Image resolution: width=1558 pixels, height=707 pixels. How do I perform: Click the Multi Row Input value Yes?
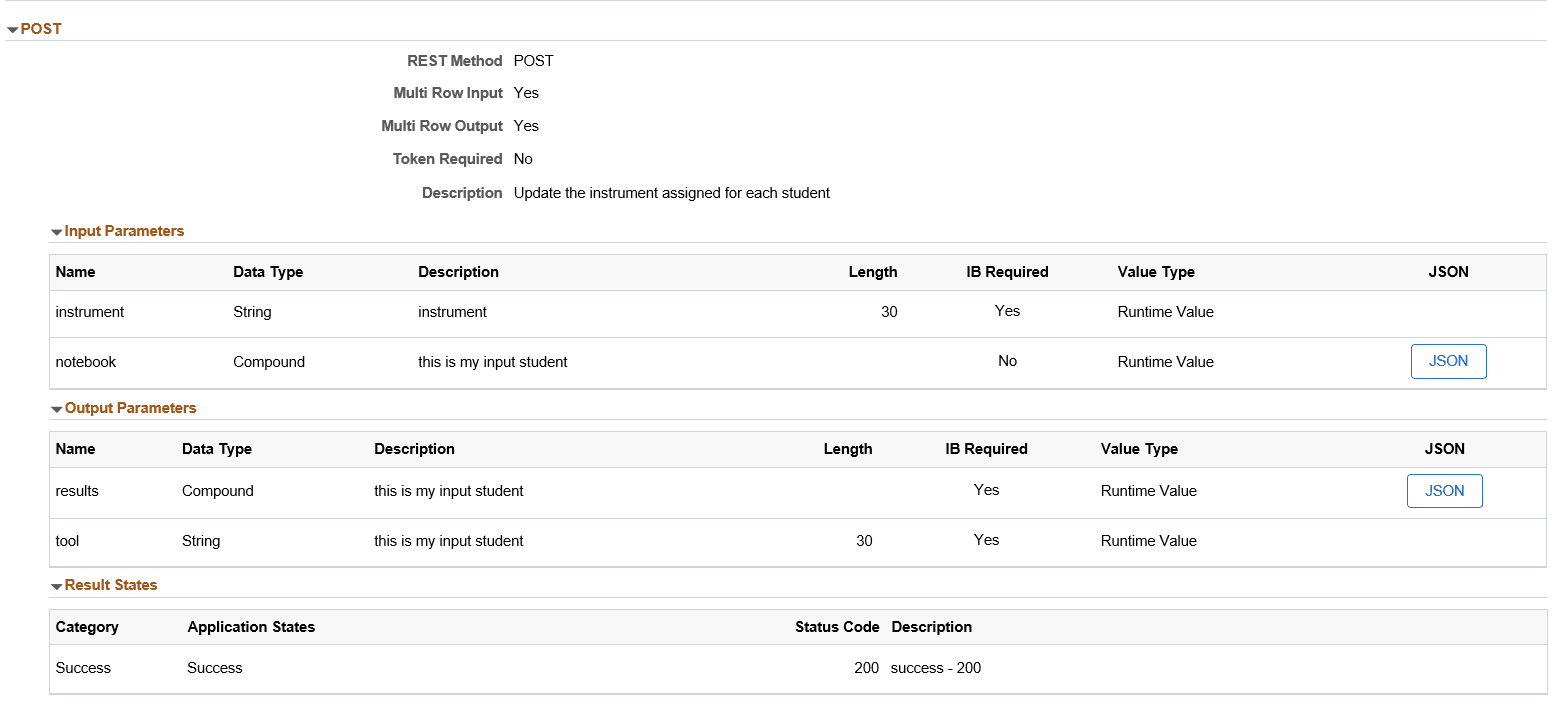click(x=526, y=92)
